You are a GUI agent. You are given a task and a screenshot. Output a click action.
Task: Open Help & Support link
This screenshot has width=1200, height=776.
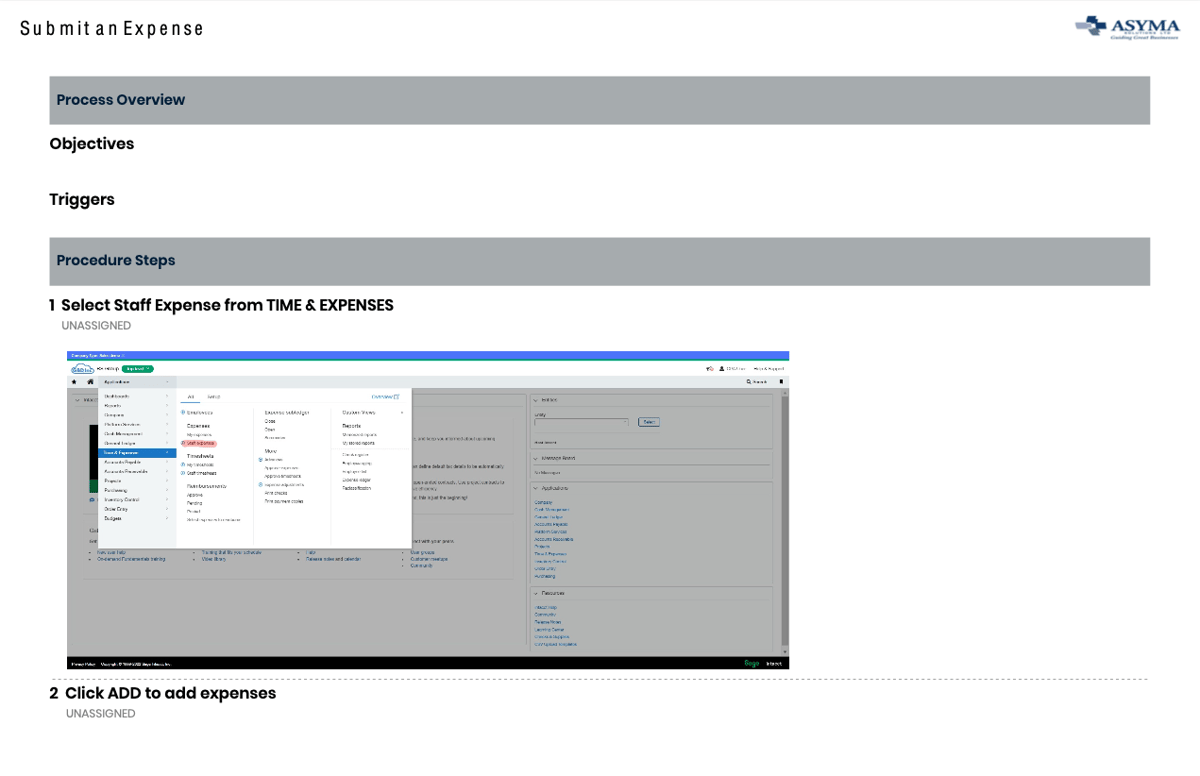768,369
